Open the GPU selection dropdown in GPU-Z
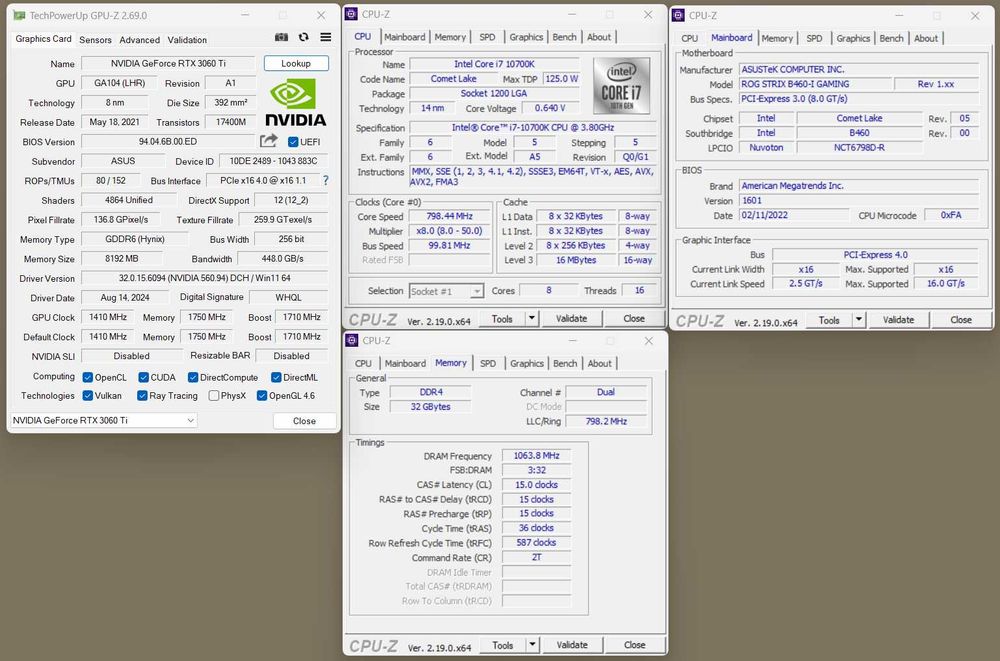 [x=103, y=420]
